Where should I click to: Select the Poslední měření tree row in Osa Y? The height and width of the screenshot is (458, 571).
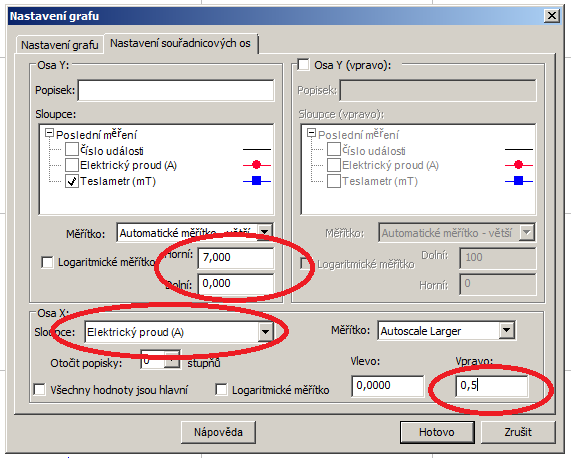[x=97, y=135]
